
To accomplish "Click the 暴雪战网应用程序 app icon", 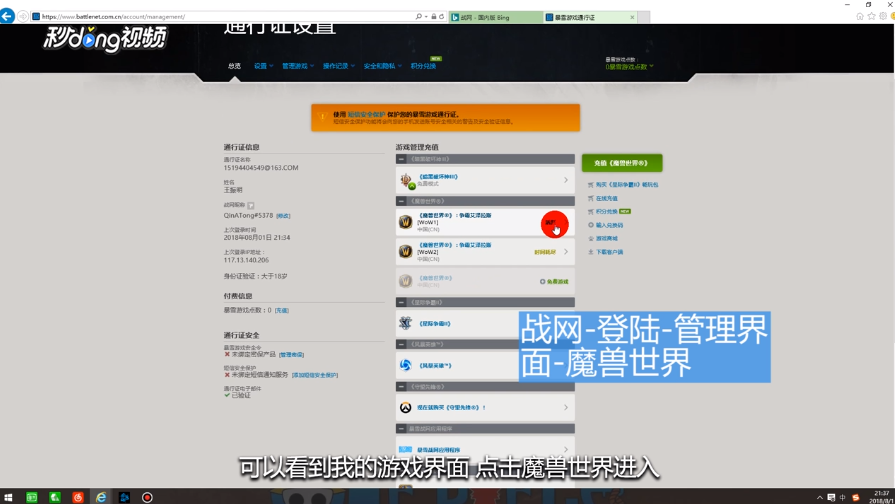I will pos(405,449).
